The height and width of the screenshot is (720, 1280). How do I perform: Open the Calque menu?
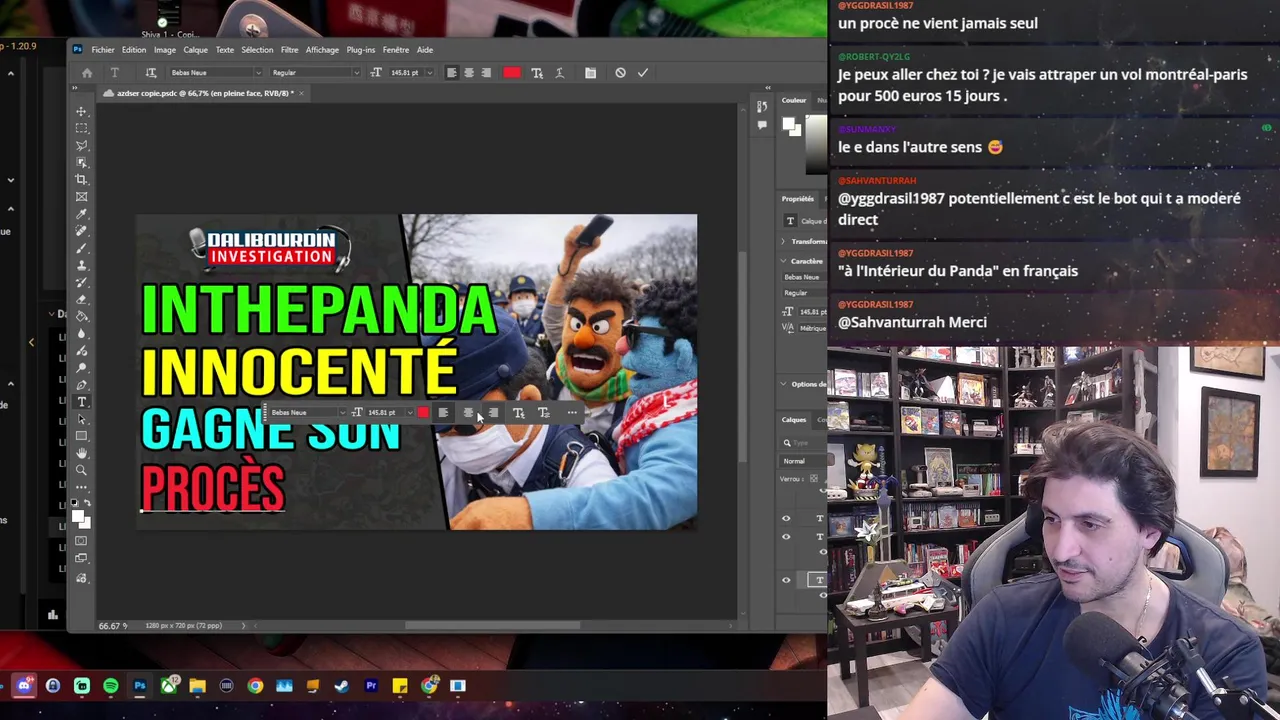[195, 50]
